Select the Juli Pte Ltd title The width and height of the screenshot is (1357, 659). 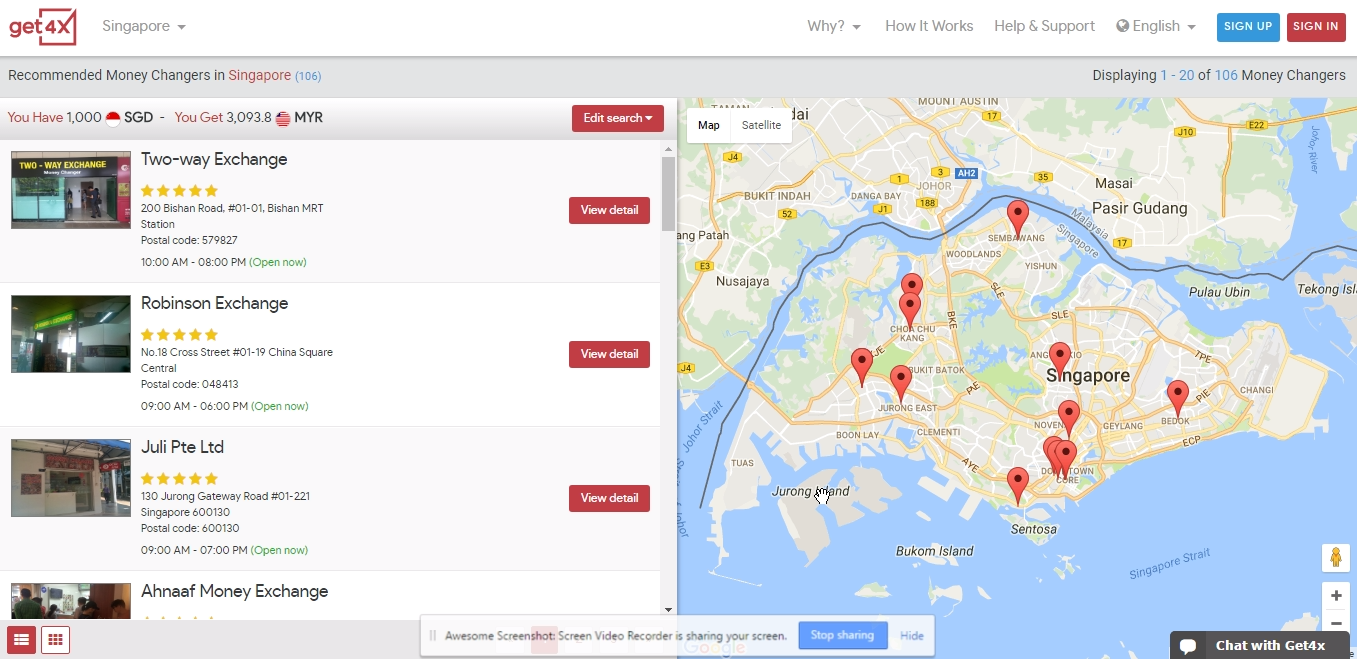click(182, 448)
